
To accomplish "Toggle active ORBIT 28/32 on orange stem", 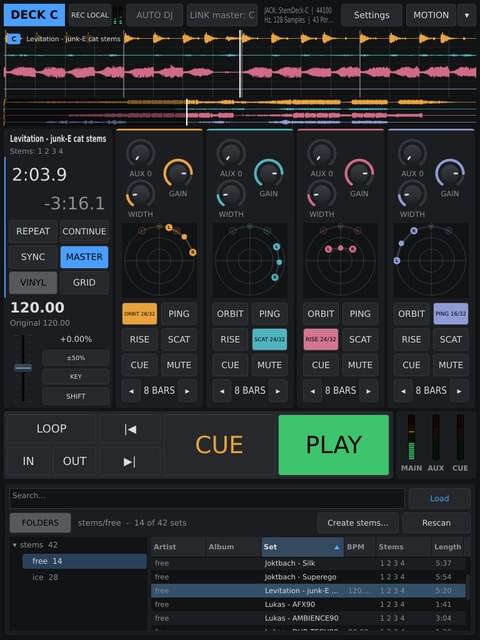I will pyautogui.click(x=140, y=314).
